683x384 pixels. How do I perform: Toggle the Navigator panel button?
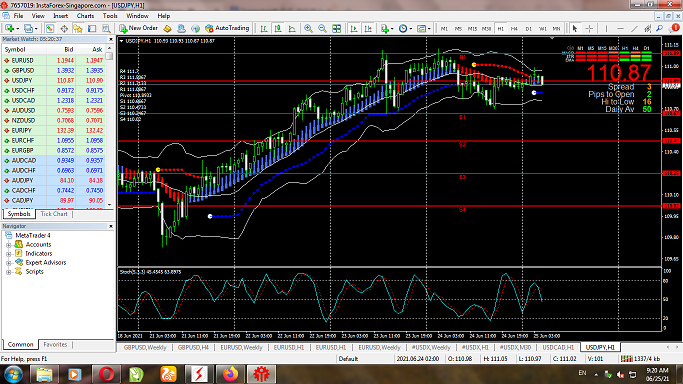click(78, 28)
